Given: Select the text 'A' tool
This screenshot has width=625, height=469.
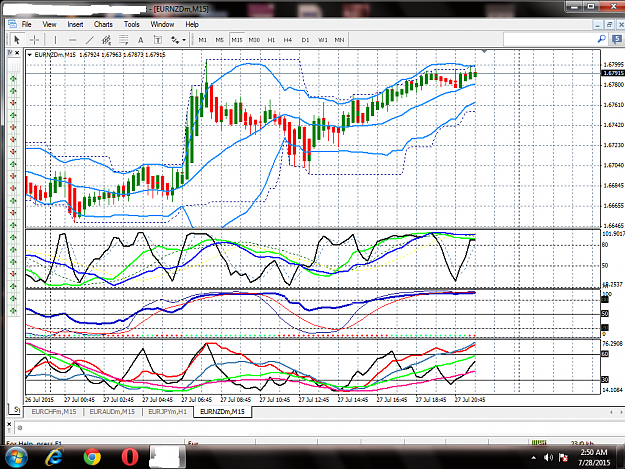Looking at the screenshot, I should coord(140,40).
